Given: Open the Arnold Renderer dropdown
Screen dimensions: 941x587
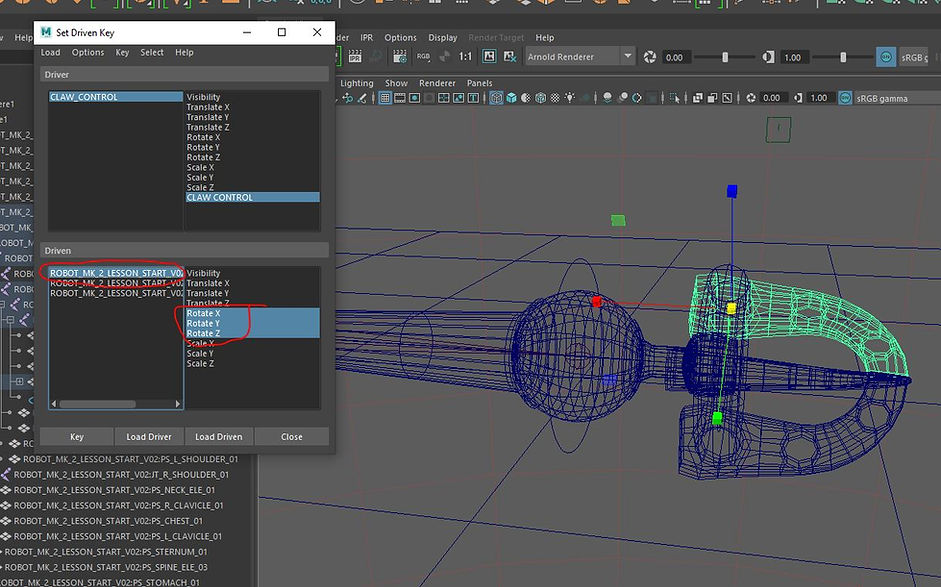Looking at the screenshot, I should 580,57.
